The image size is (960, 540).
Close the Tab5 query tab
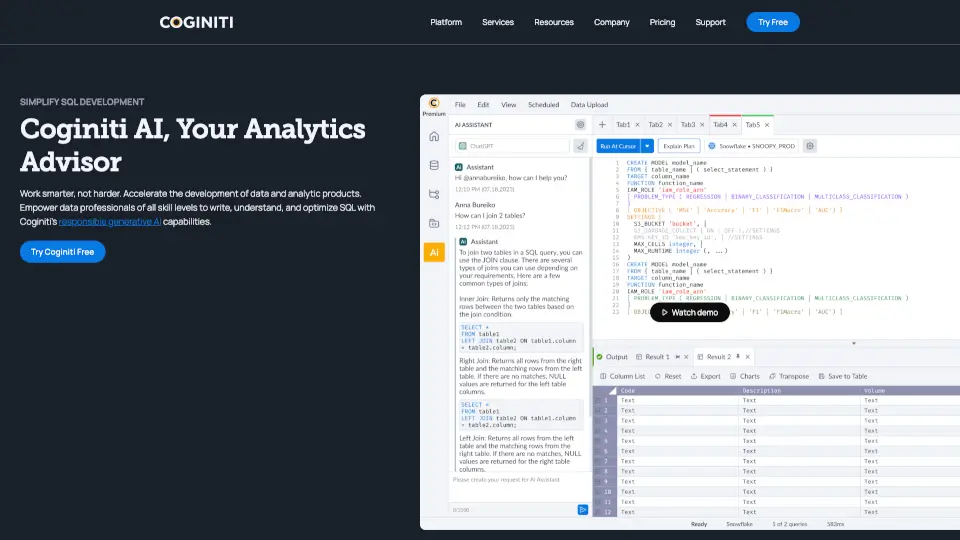click(766, 125)
